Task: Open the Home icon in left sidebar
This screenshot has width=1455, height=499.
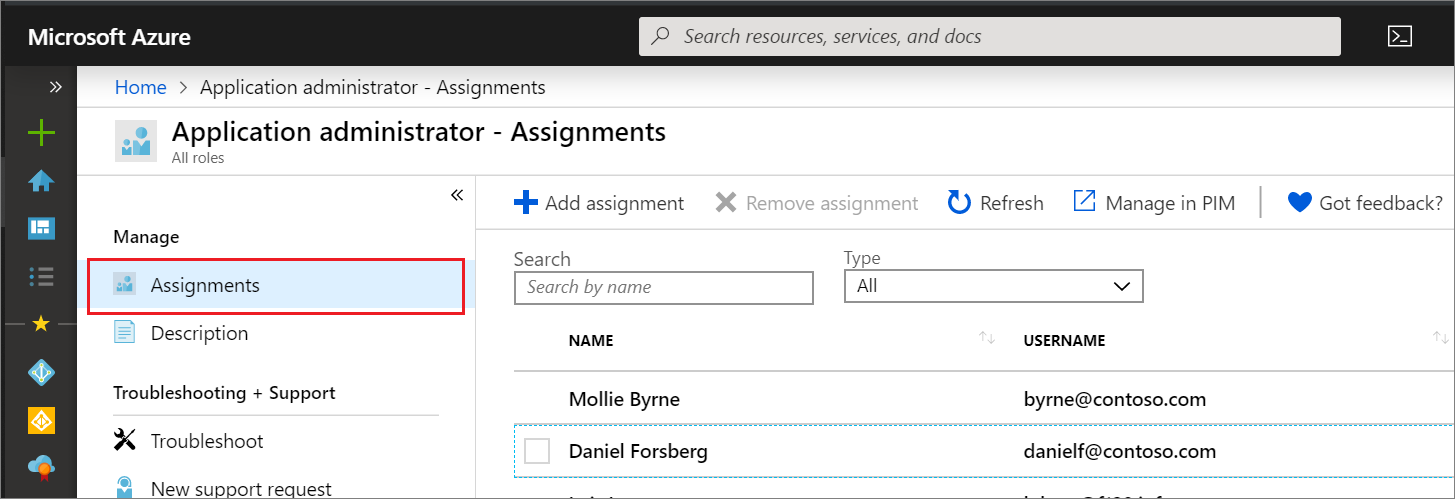Action: coord(41,181)
